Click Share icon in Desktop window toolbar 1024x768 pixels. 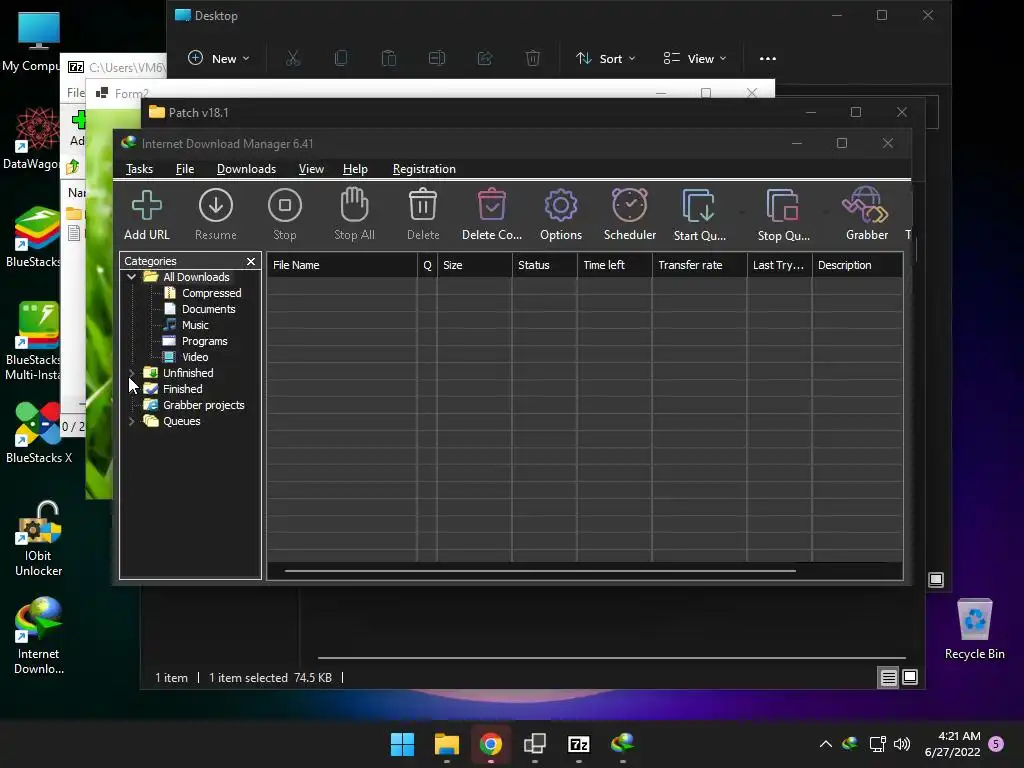coord(485,59)
